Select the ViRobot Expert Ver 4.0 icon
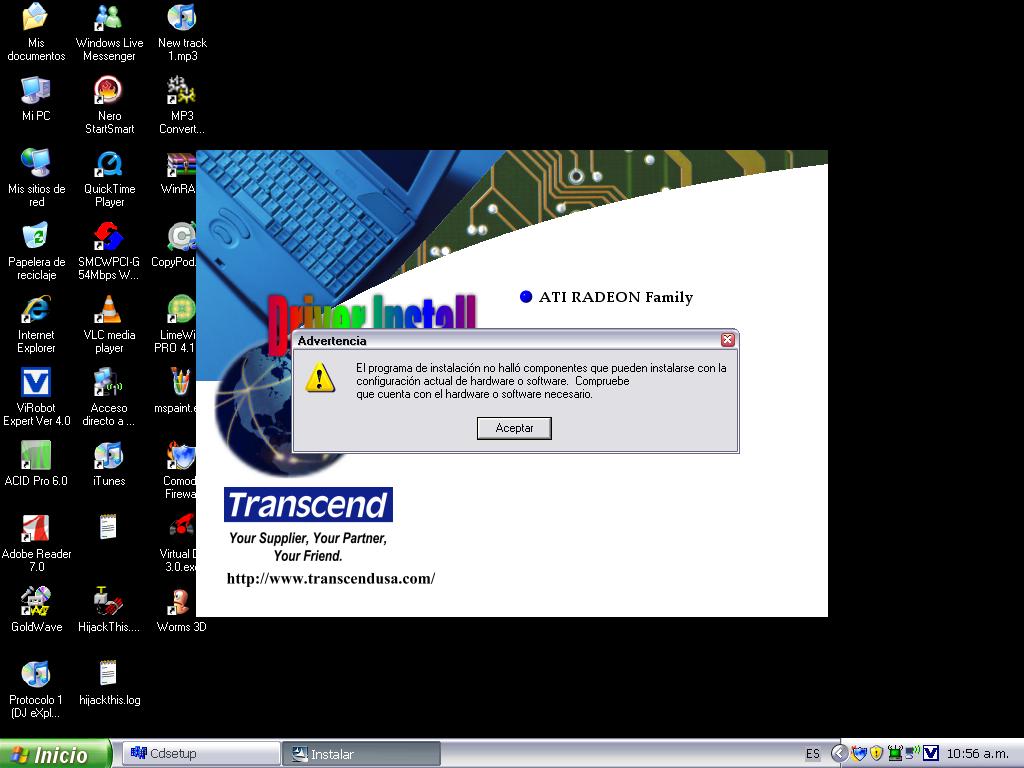The height and width of the screenshot is (768, 1024). point(36,398)
